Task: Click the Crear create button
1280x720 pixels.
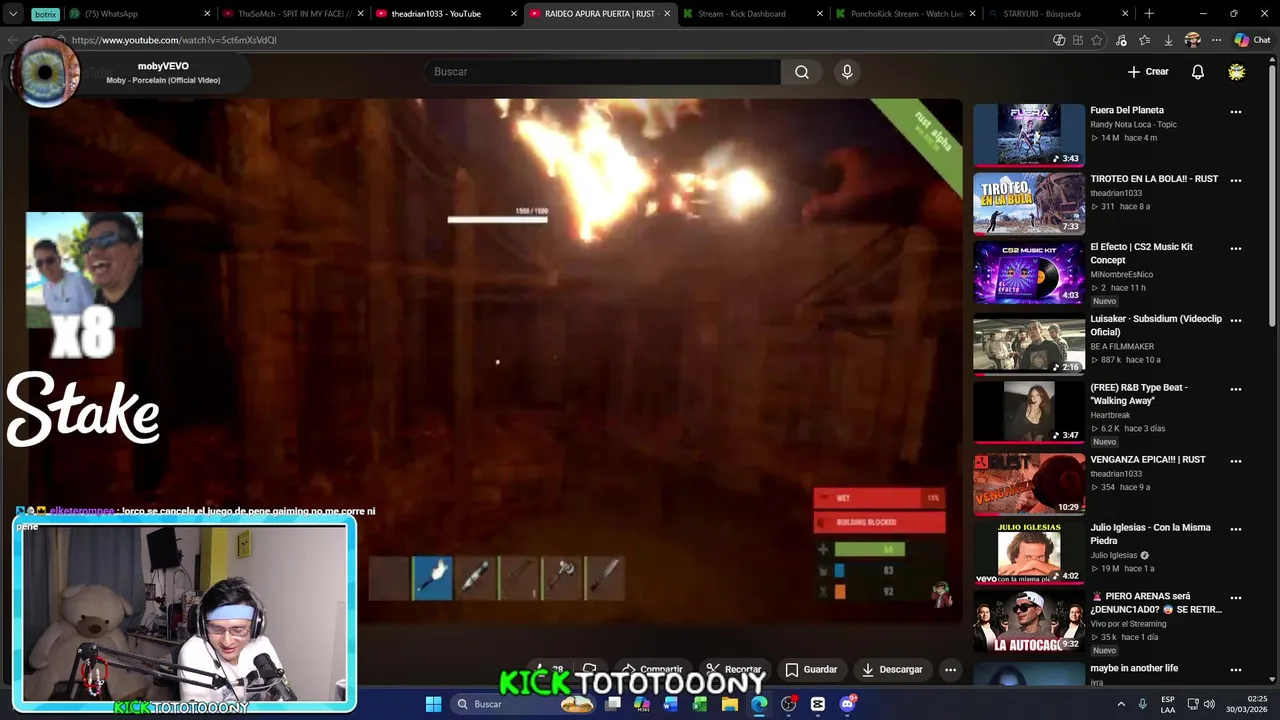Action: coord(1148,72)
